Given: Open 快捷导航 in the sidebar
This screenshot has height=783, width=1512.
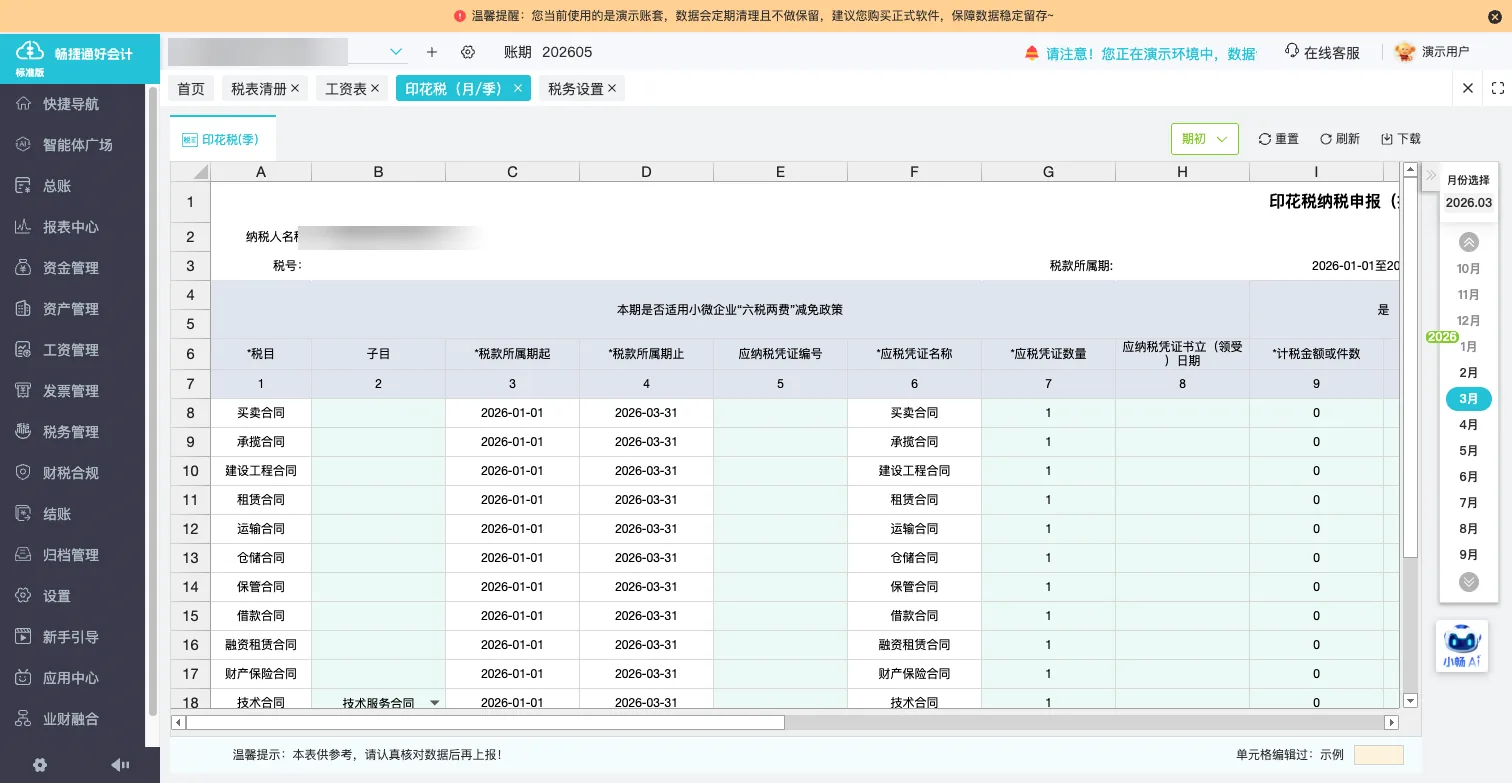Looking at the screenshot, I should point(71,104).
